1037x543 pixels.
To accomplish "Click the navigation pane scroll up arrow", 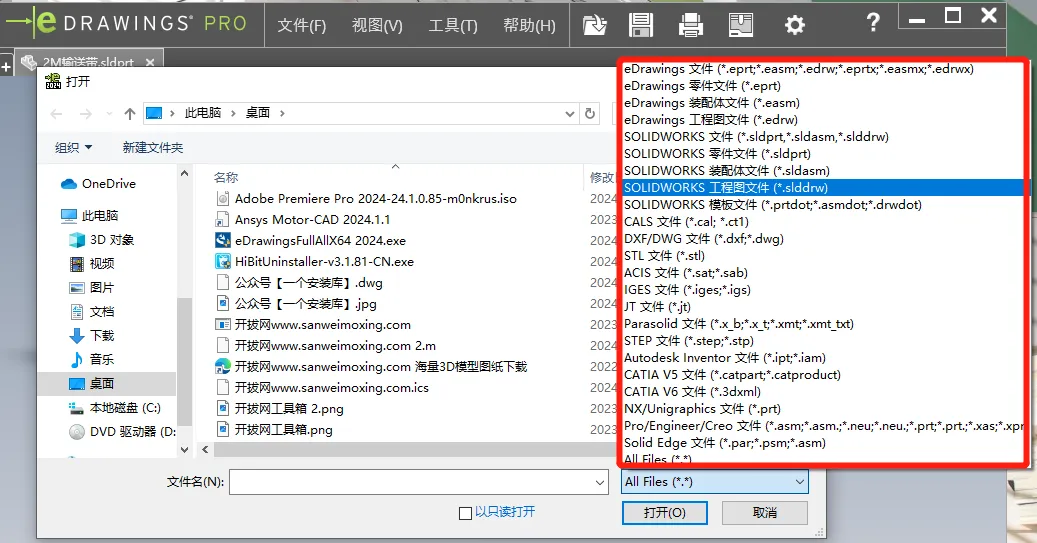I will point(185,173).
